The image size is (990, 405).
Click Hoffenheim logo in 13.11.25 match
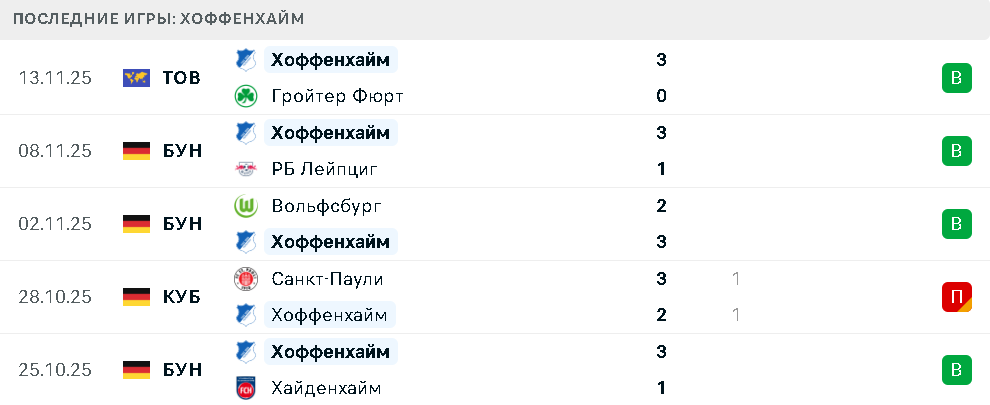(245, 60)
